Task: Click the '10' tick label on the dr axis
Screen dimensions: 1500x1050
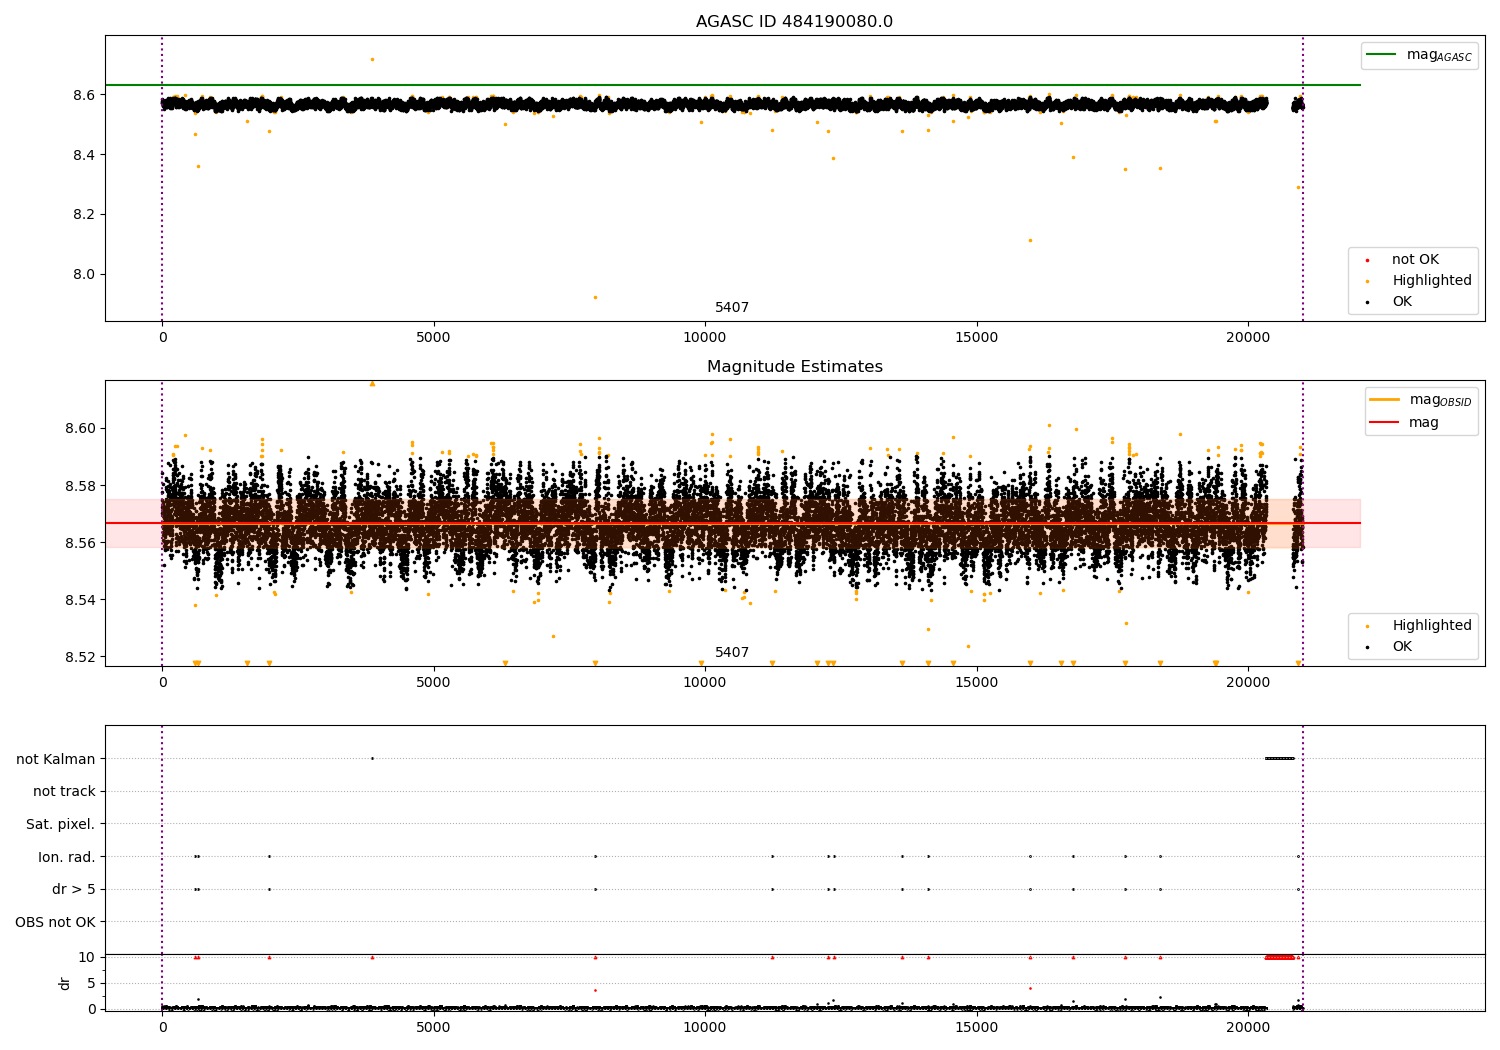Action: coord(87,957)
